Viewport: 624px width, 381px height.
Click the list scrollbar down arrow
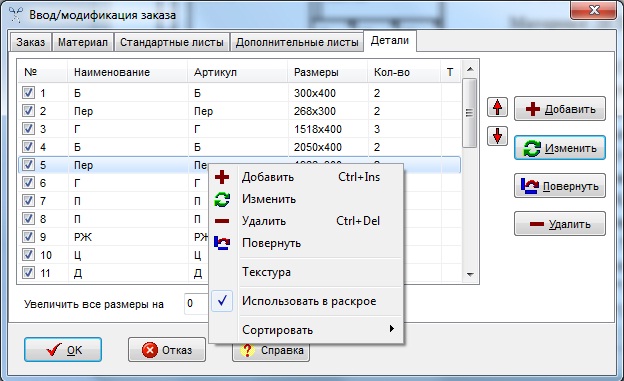point(470,274)
